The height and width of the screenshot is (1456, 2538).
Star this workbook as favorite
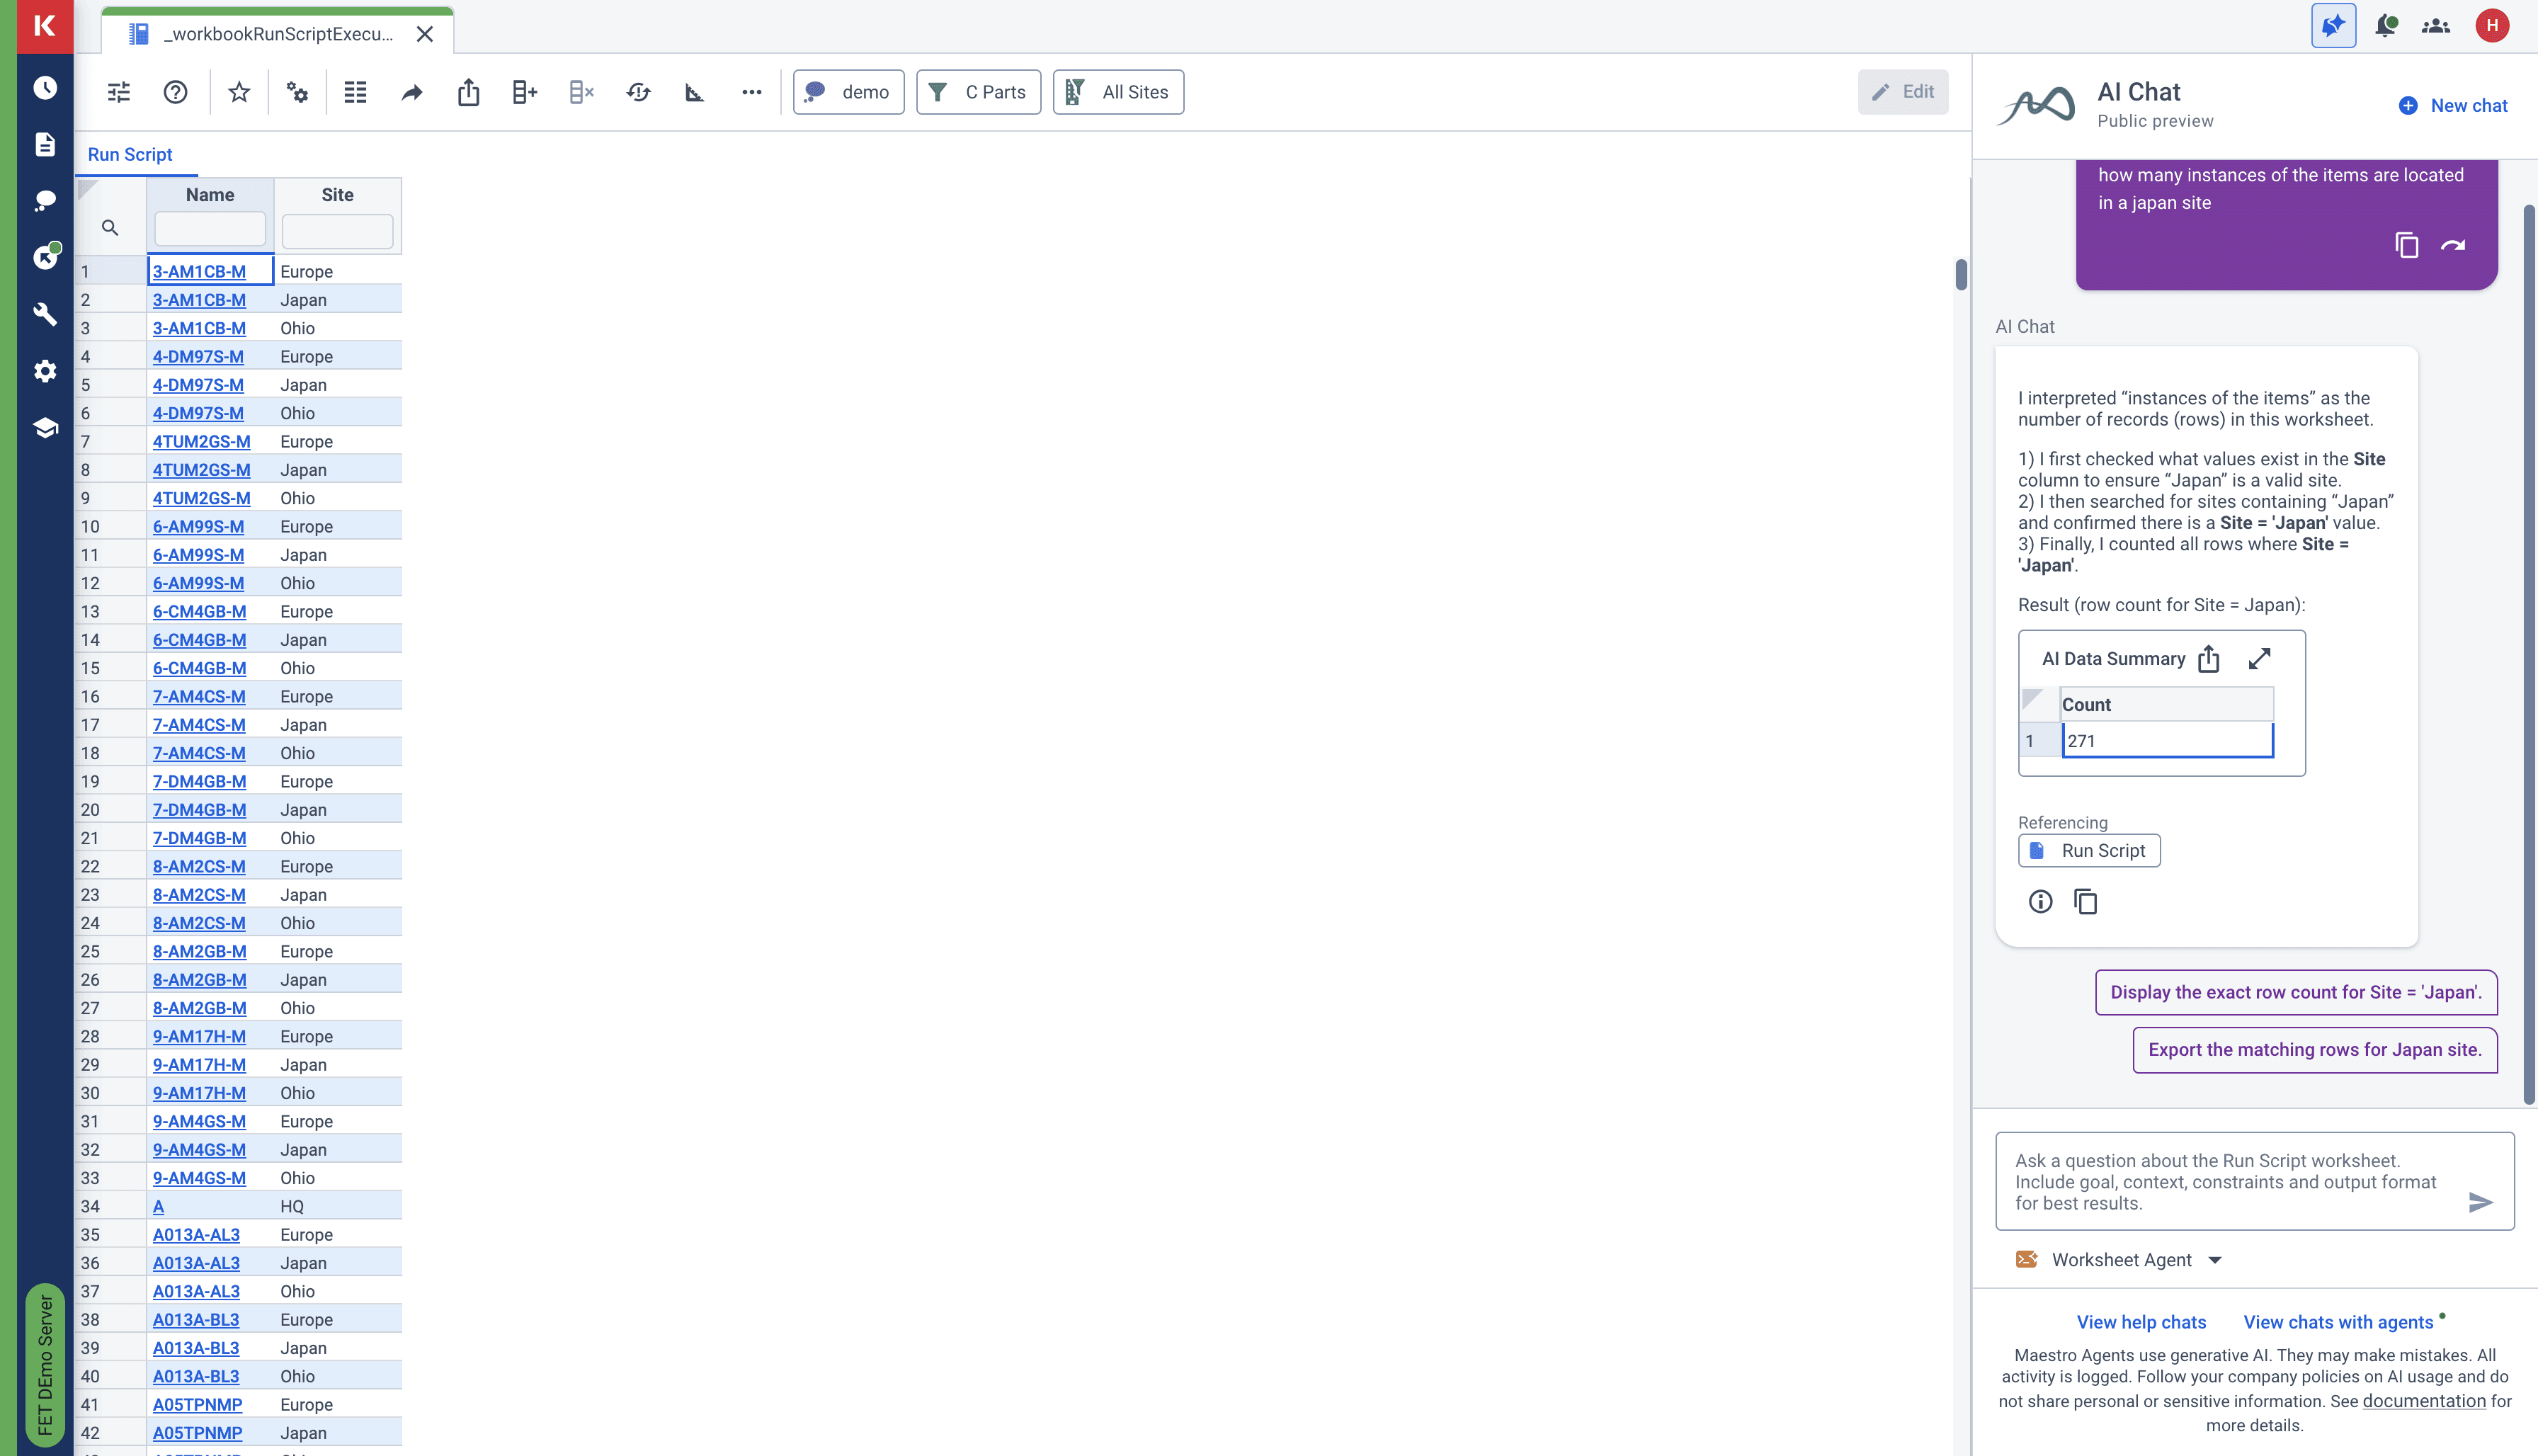[238, 92]
